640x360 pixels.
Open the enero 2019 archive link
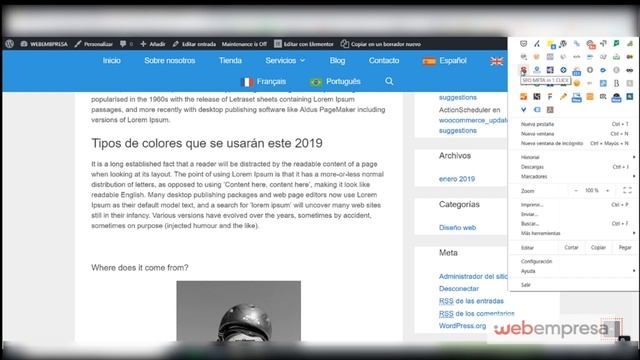tap(457, 179)
